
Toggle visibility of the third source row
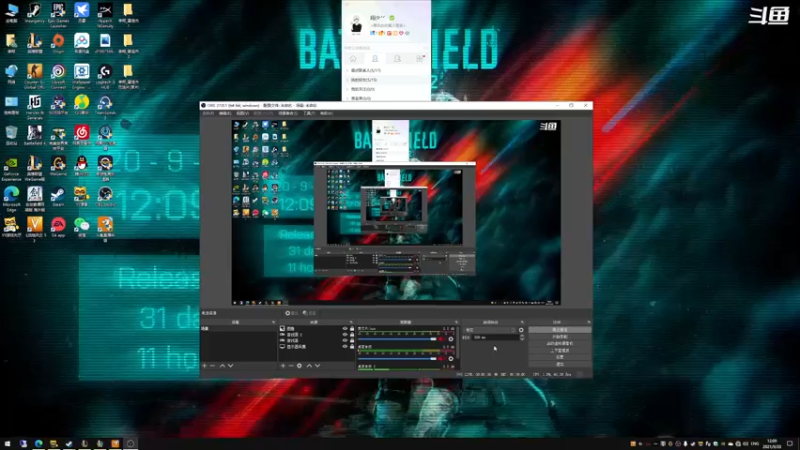[345, 340]
